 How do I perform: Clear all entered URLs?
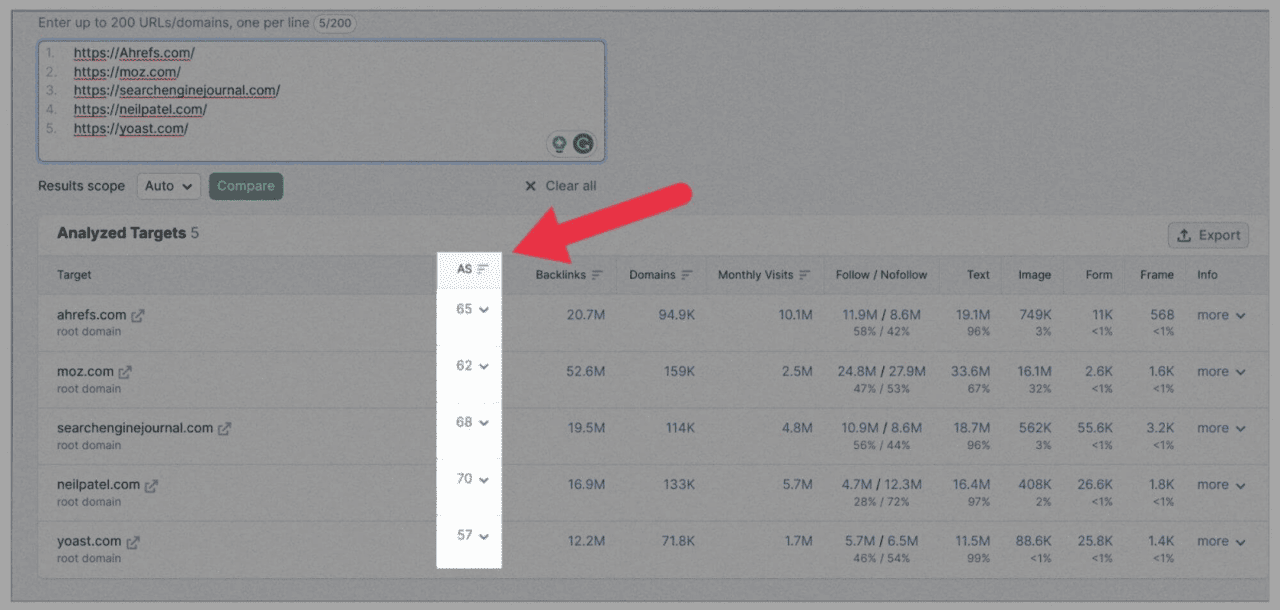[560, 185]
